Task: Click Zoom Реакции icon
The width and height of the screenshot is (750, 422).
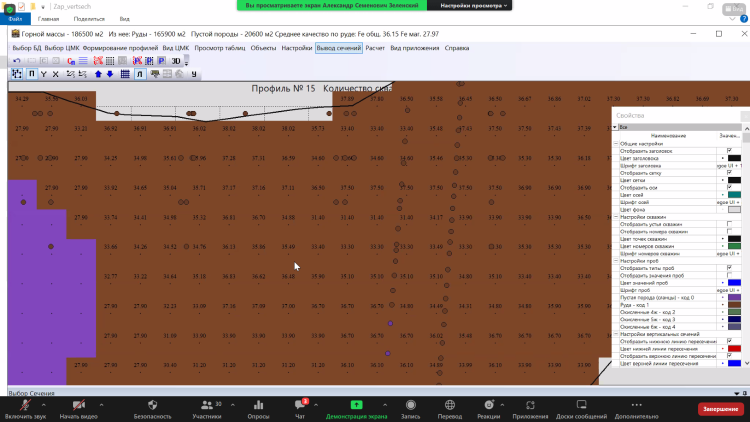Action: tap(489, 408)
